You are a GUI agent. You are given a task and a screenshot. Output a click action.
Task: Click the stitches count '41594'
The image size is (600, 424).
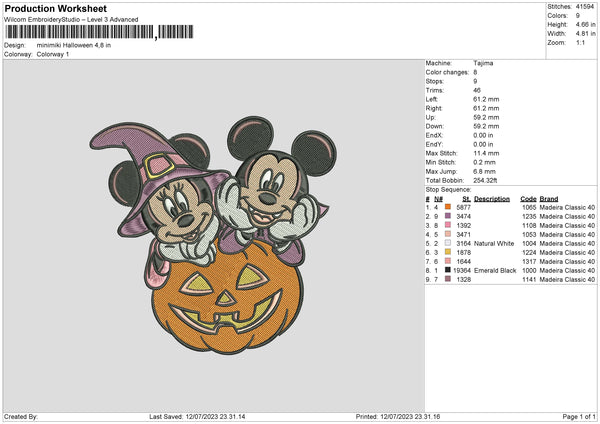click(585, 7)
